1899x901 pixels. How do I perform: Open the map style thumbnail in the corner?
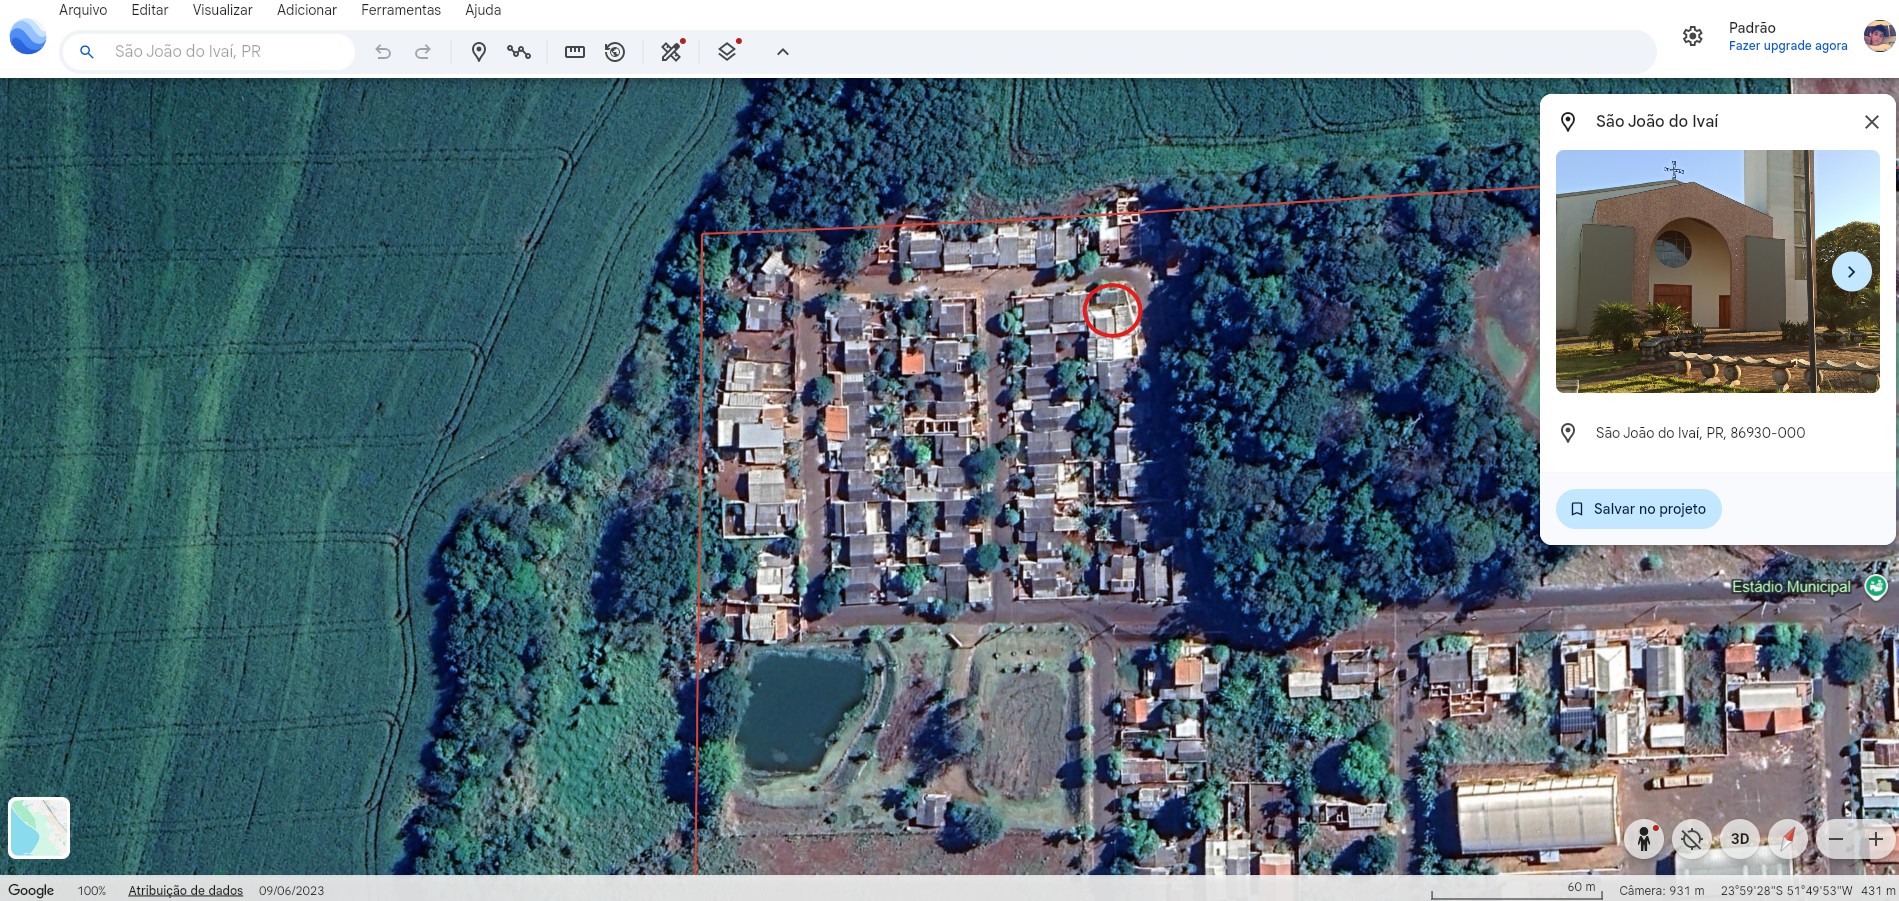39,828
